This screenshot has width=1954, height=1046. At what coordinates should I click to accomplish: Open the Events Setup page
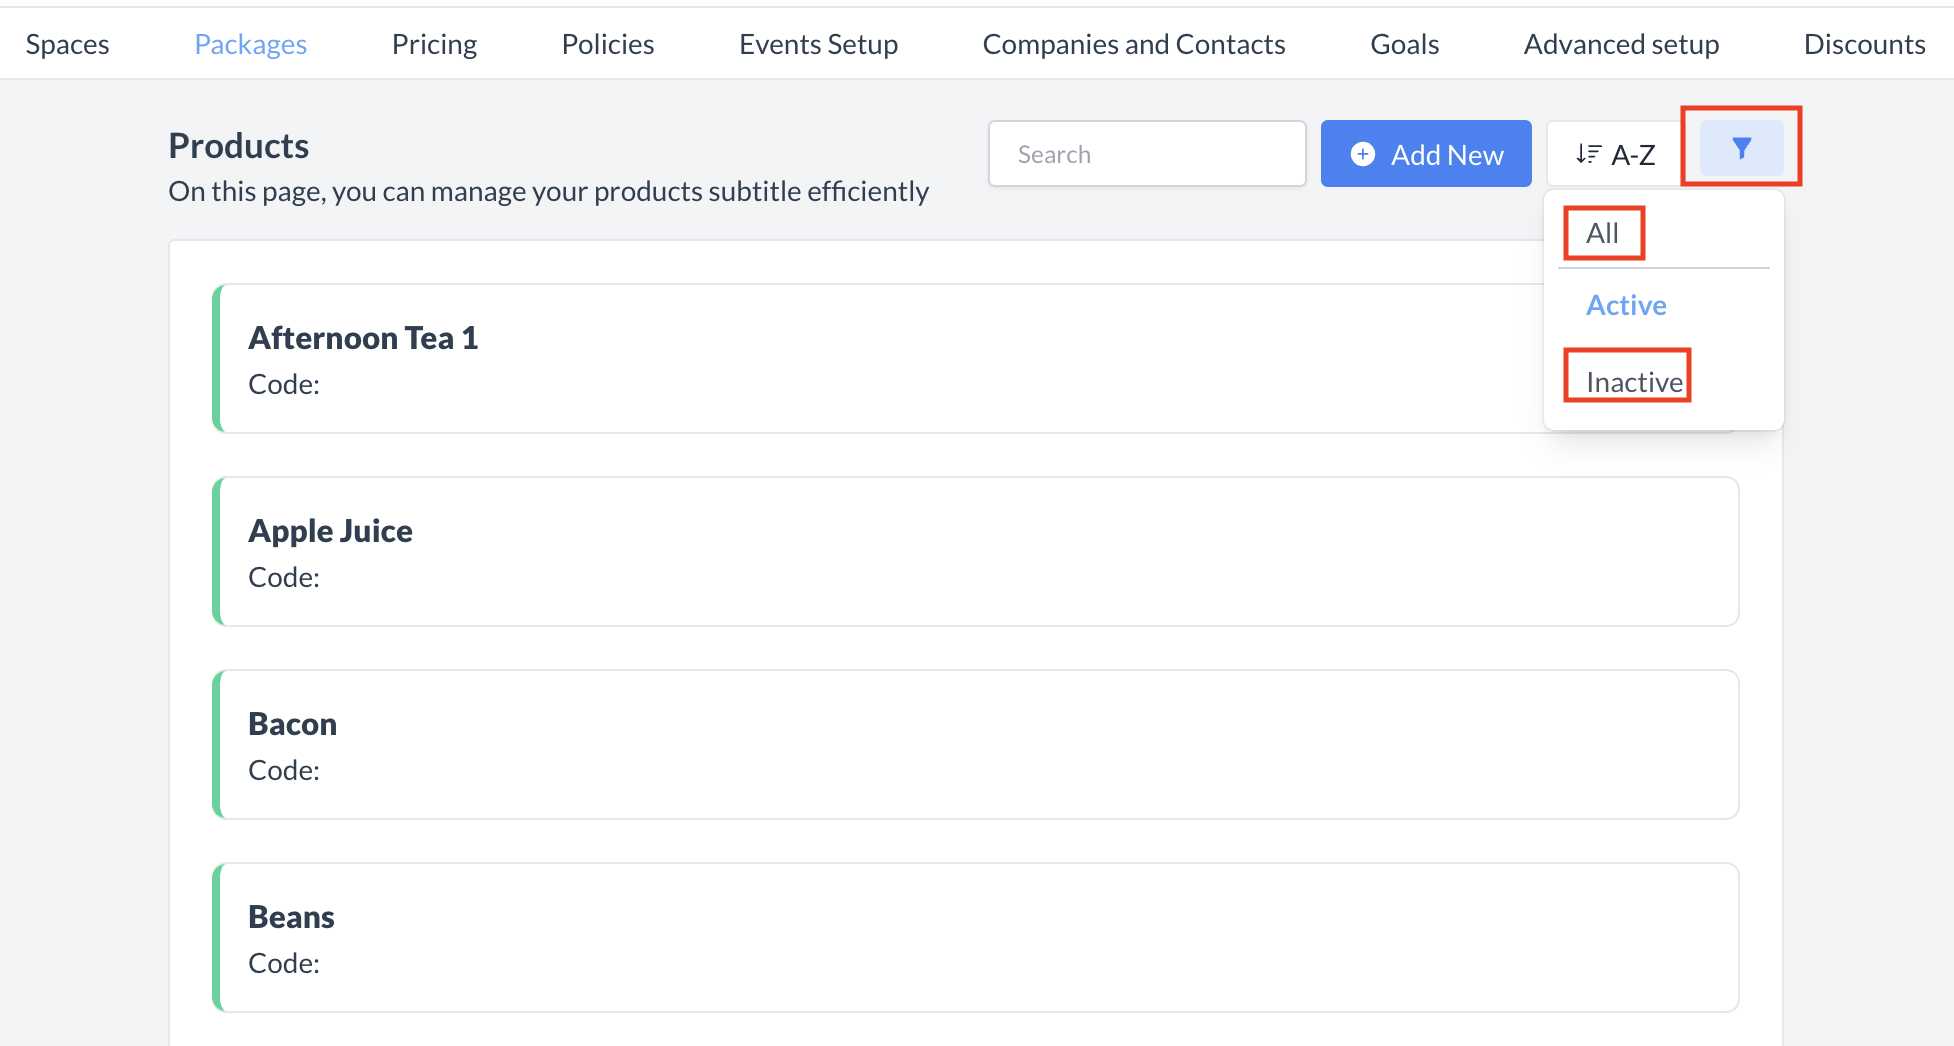coord(818,43)
